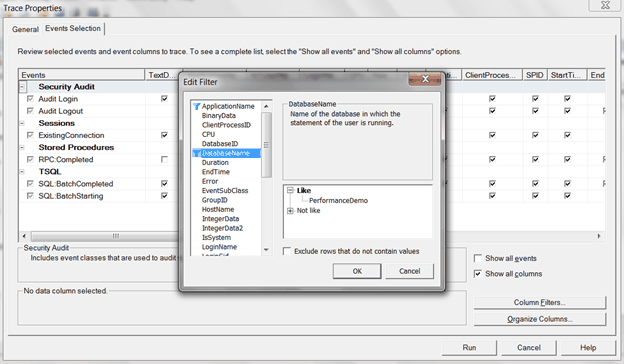
Task: Click the filter list scroll up arrow
Action: (266, 106)
